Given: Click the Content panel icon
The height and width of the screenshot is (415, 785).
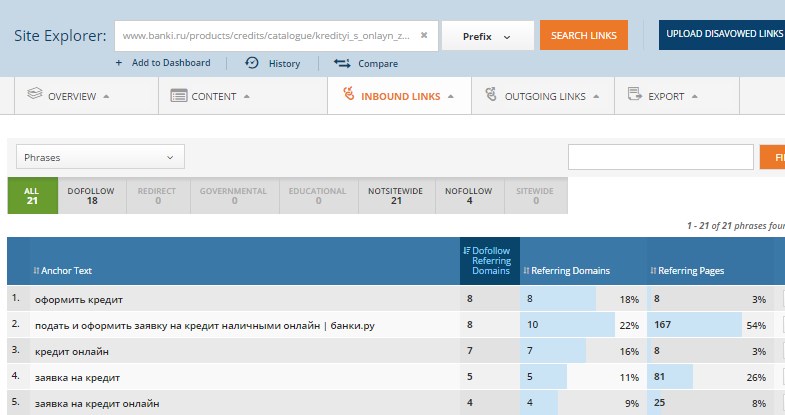Looking at the screenshot, I should pos(179,96).
